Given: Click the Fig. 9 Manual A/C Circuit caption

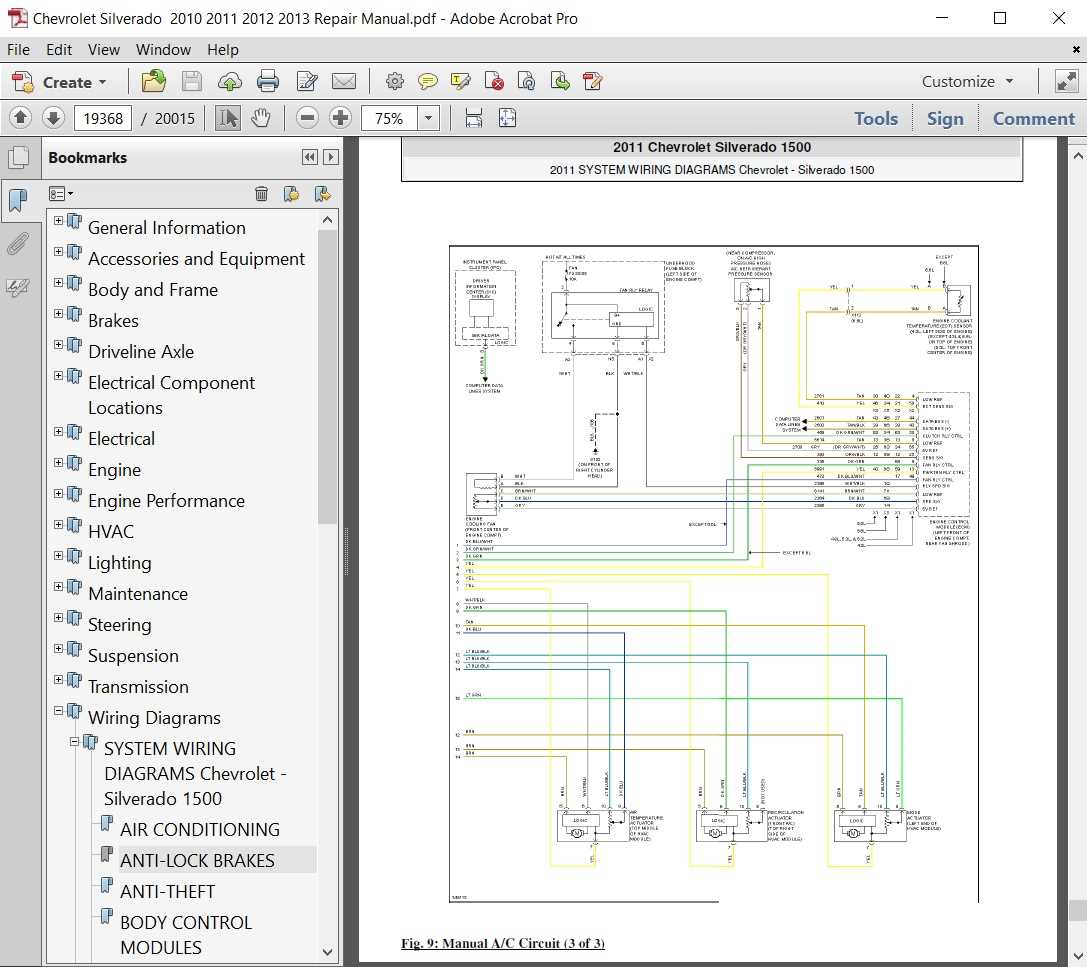Looking at the screenshot, I should click(x=503, y=943).
